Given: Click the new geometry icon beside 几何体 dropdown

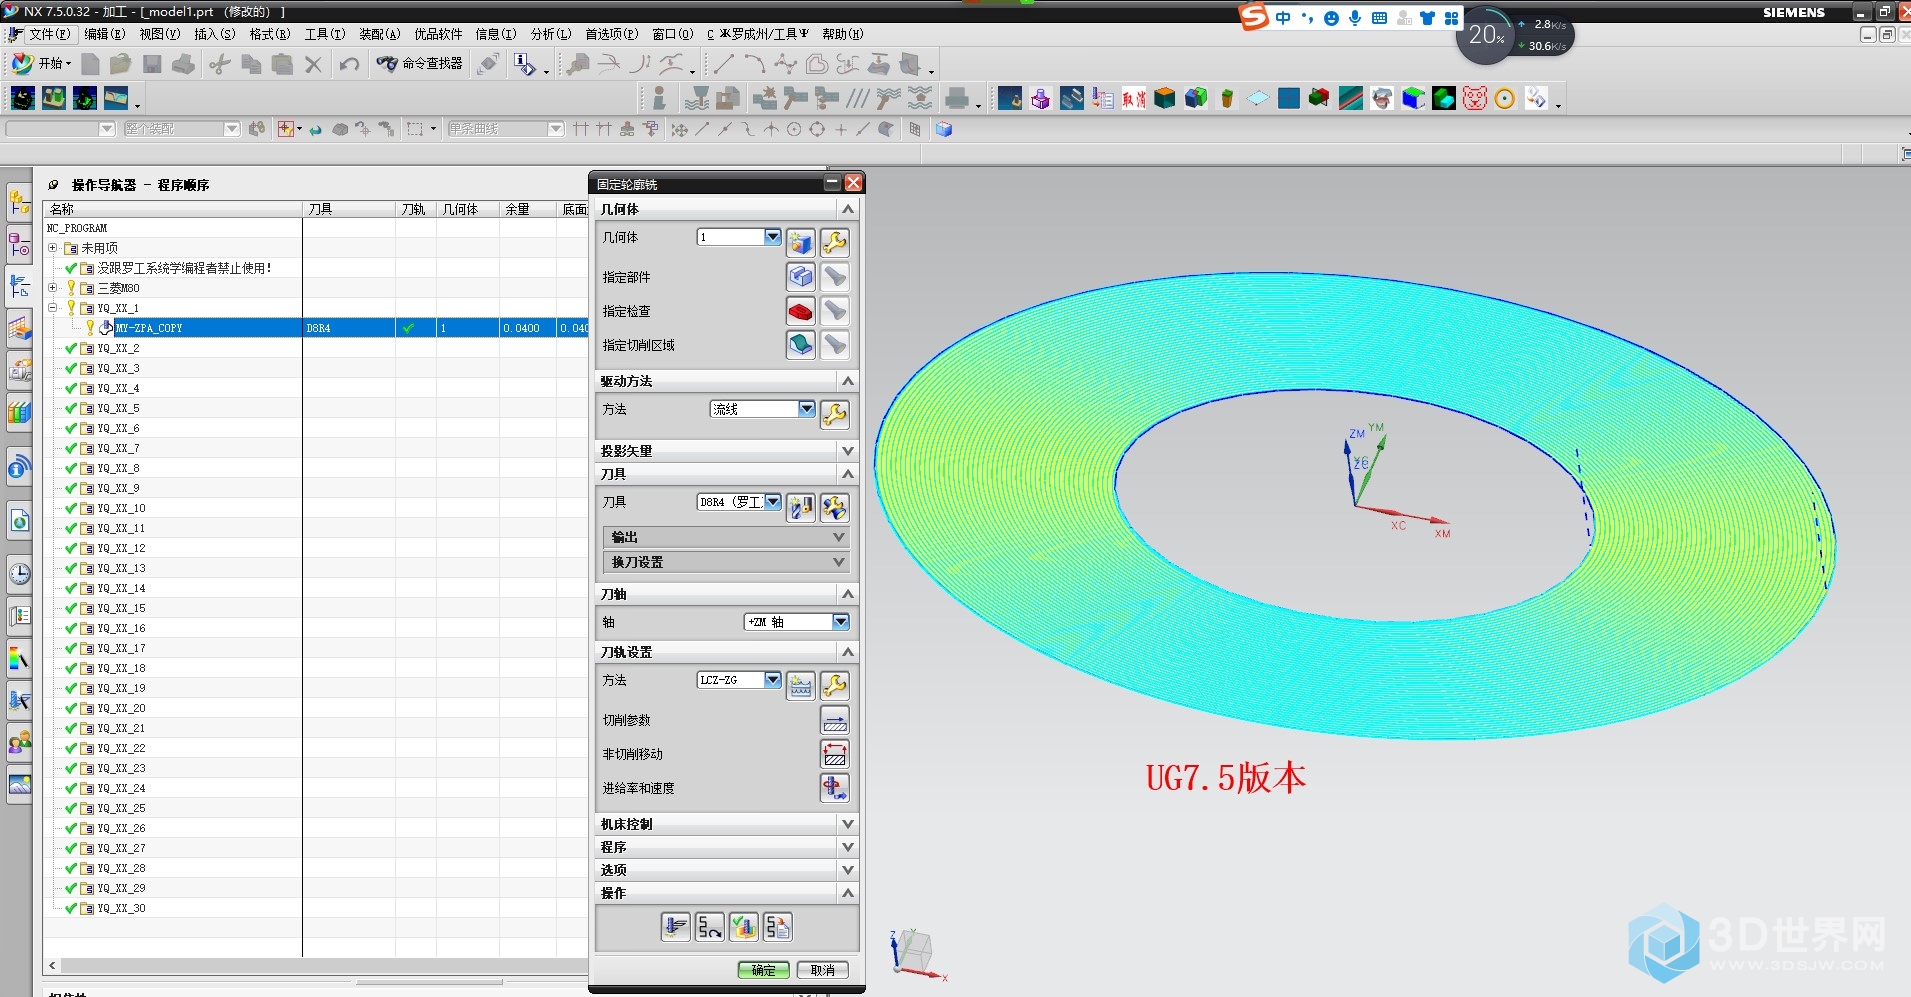Looking at the screenshot, I should pyautogui.click(x=801, y=242).
